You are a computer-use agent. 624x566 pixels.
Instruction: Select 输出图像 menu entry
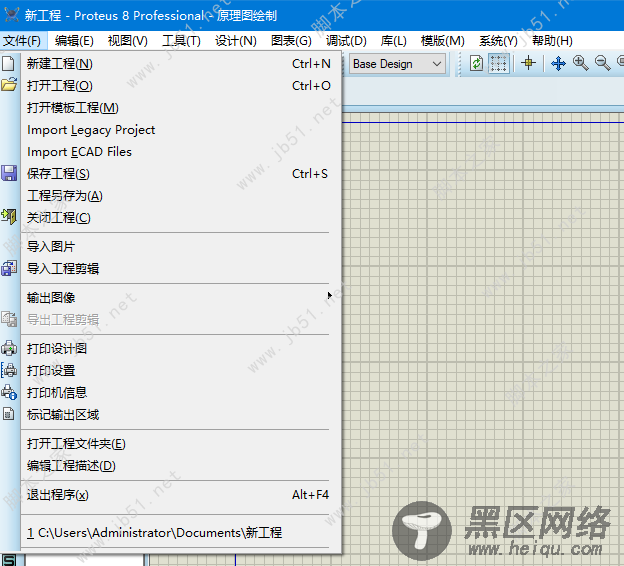pos(181,298)
